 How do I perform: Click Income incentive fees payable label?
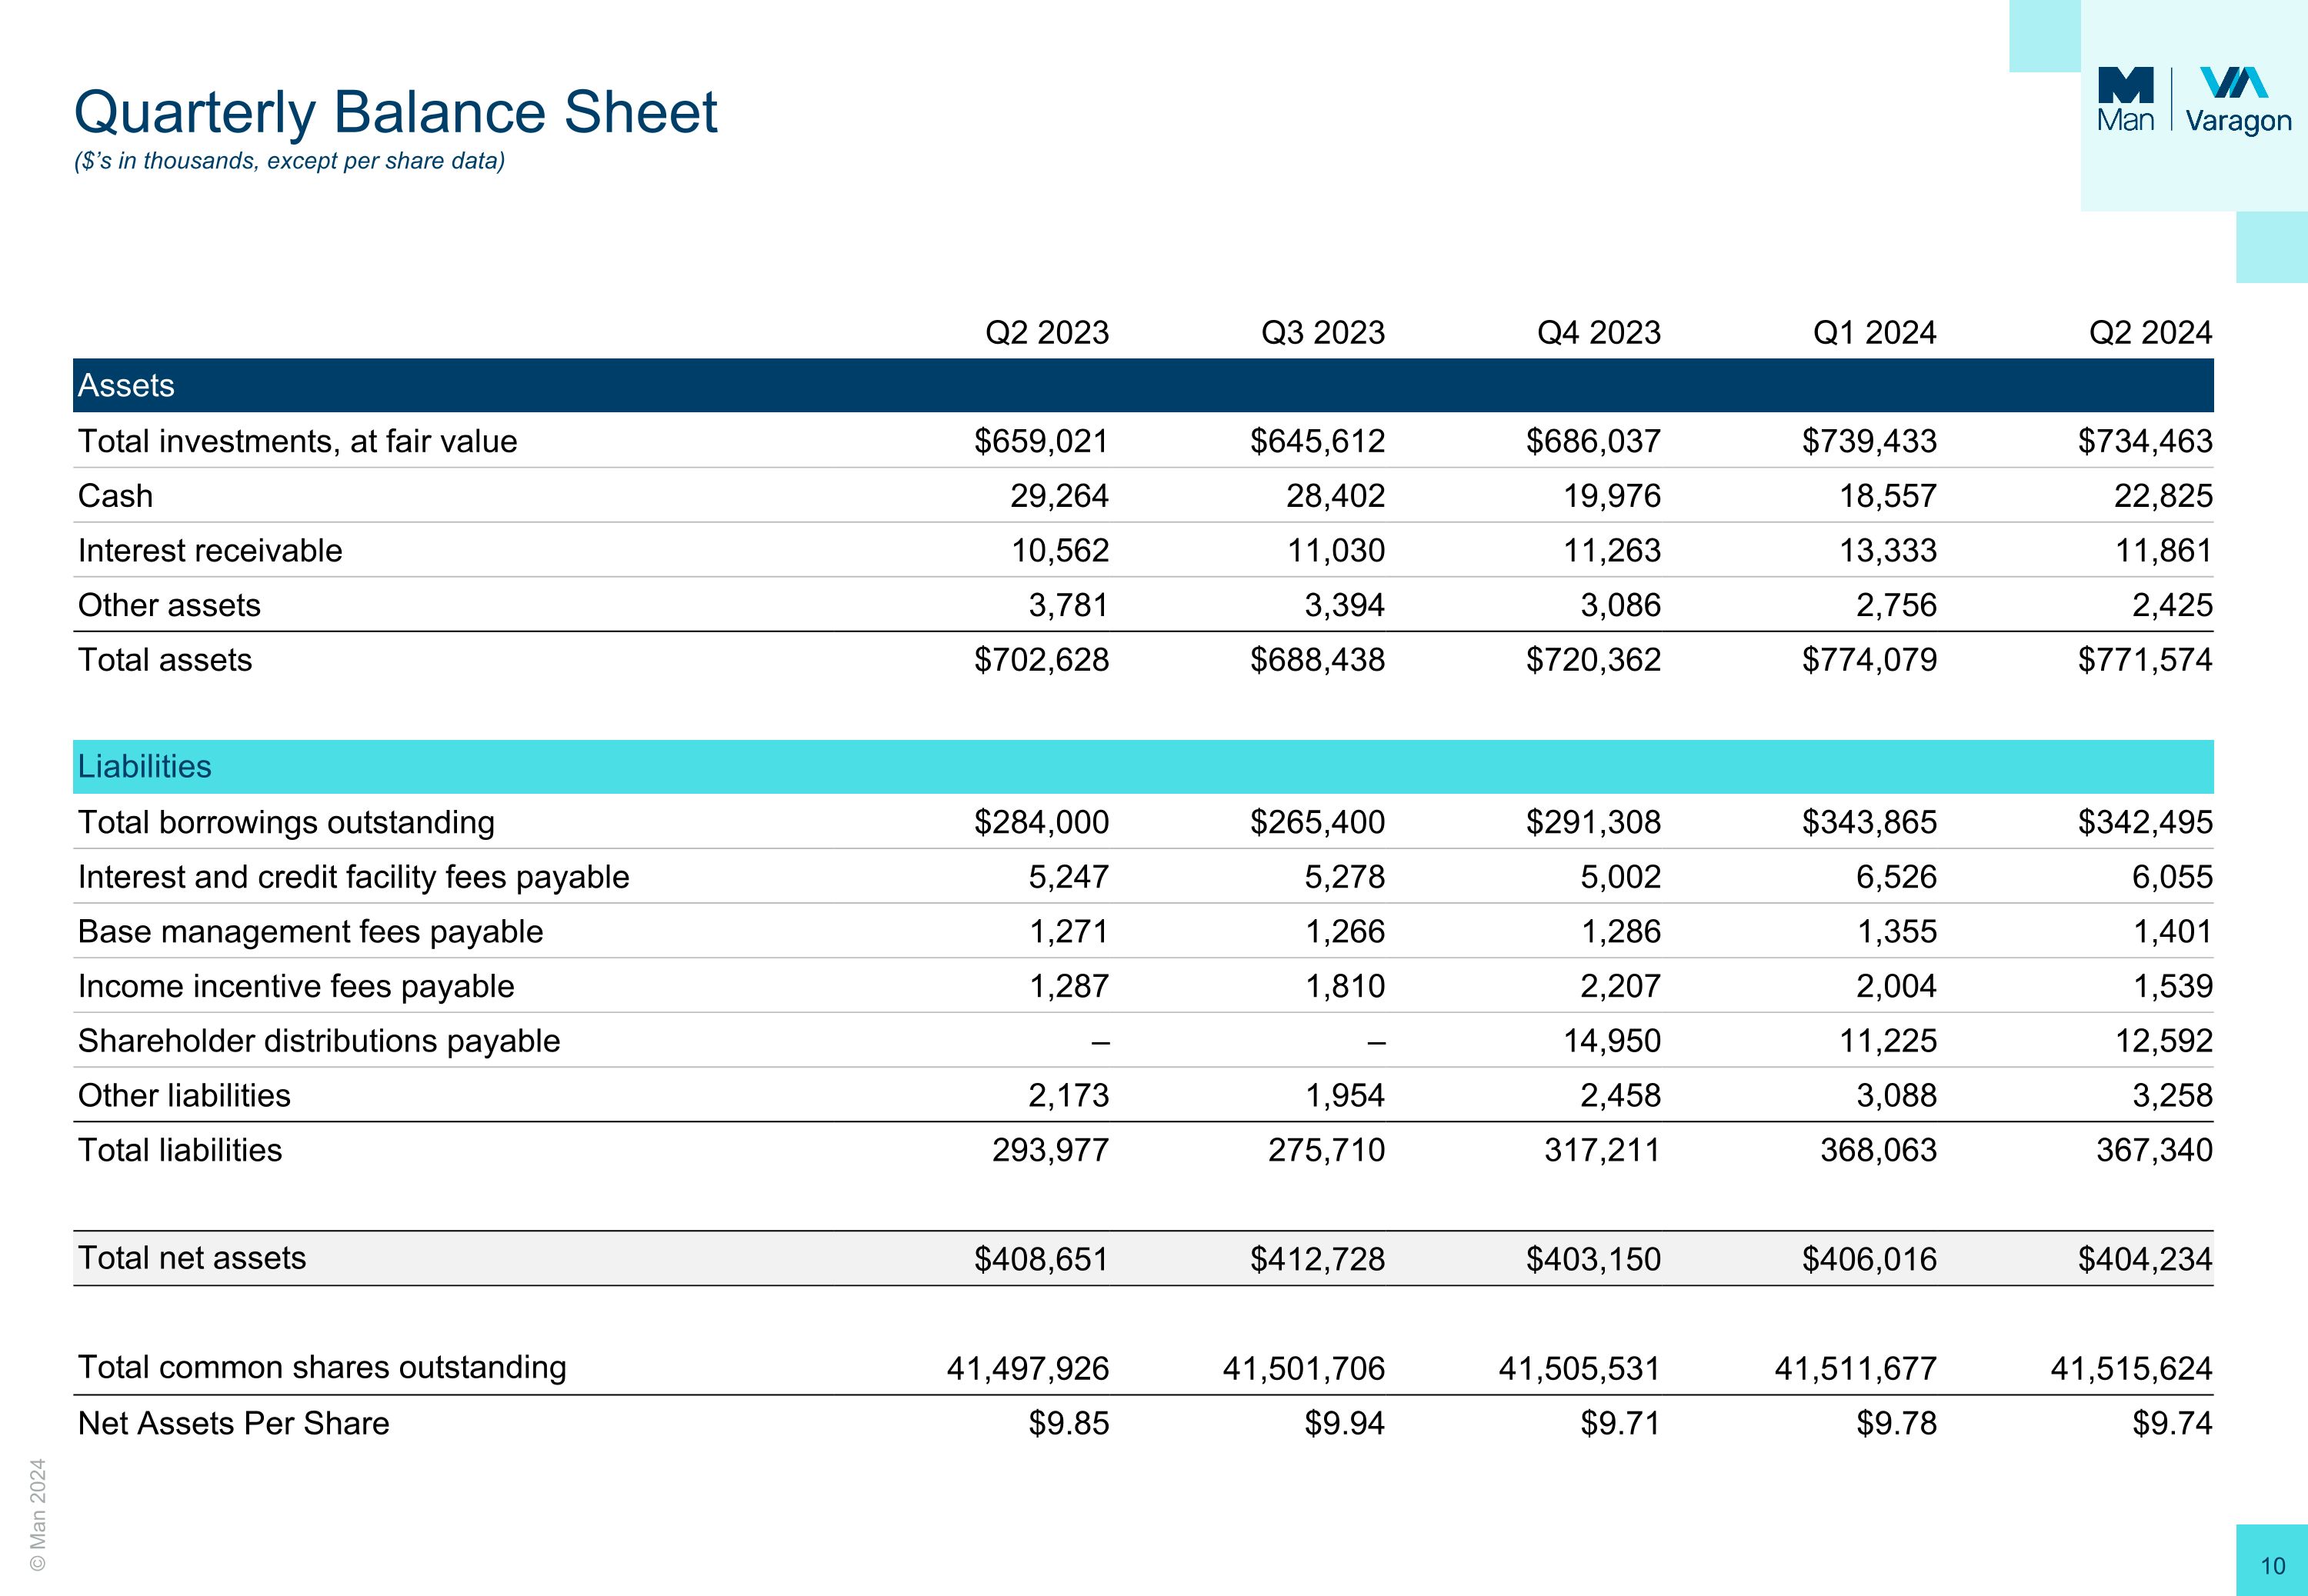click(x=296, y=986)
